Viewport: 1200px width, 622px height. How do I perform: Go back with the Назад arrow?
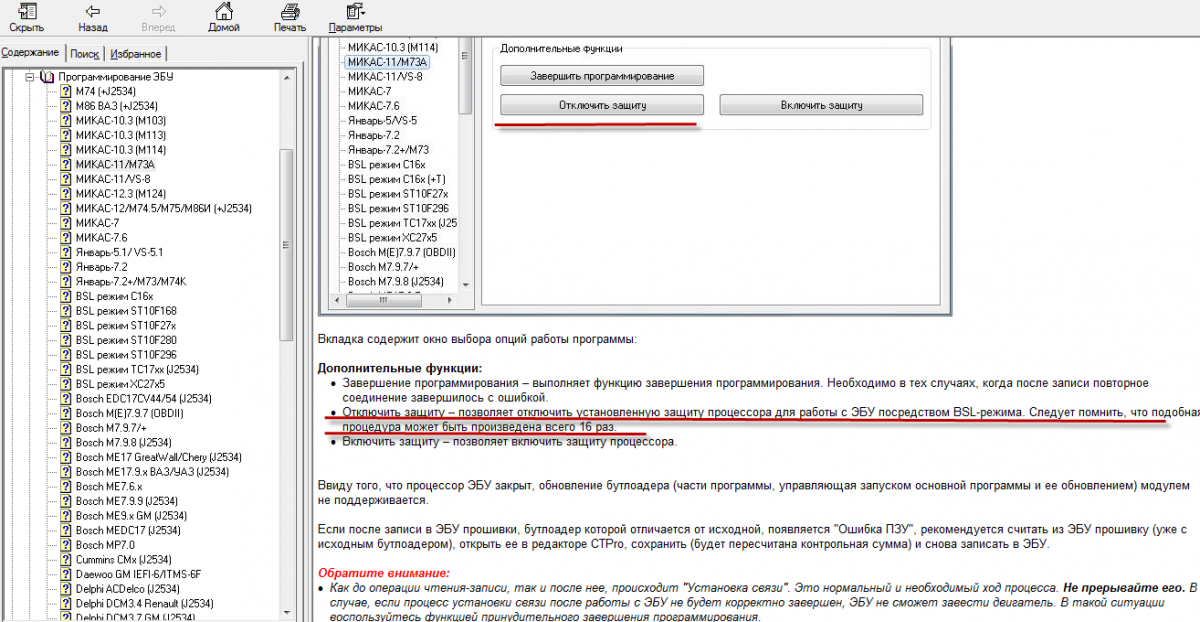(93, 17)
